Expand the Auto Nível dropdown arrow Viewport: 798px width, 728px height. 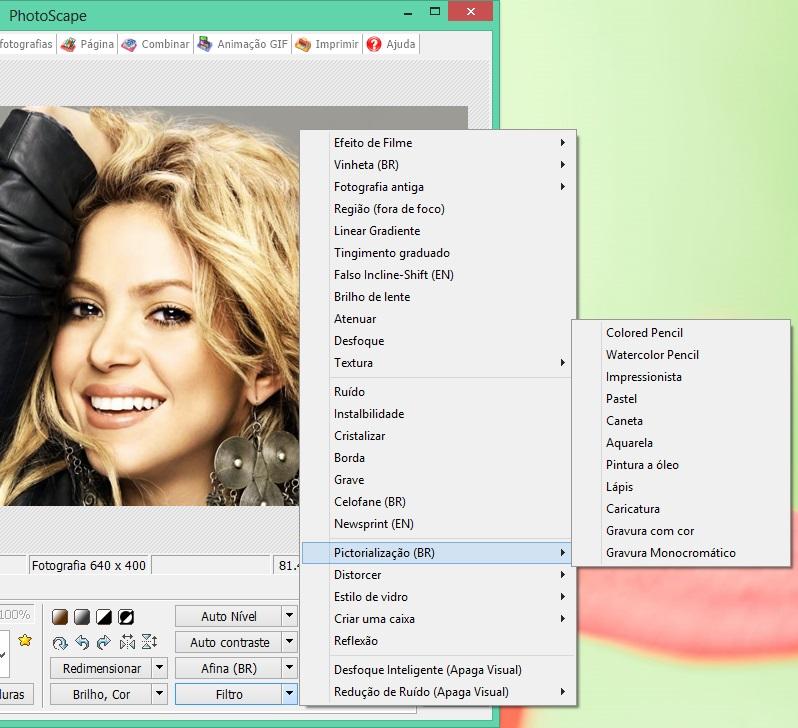click(x=289, y=616)
